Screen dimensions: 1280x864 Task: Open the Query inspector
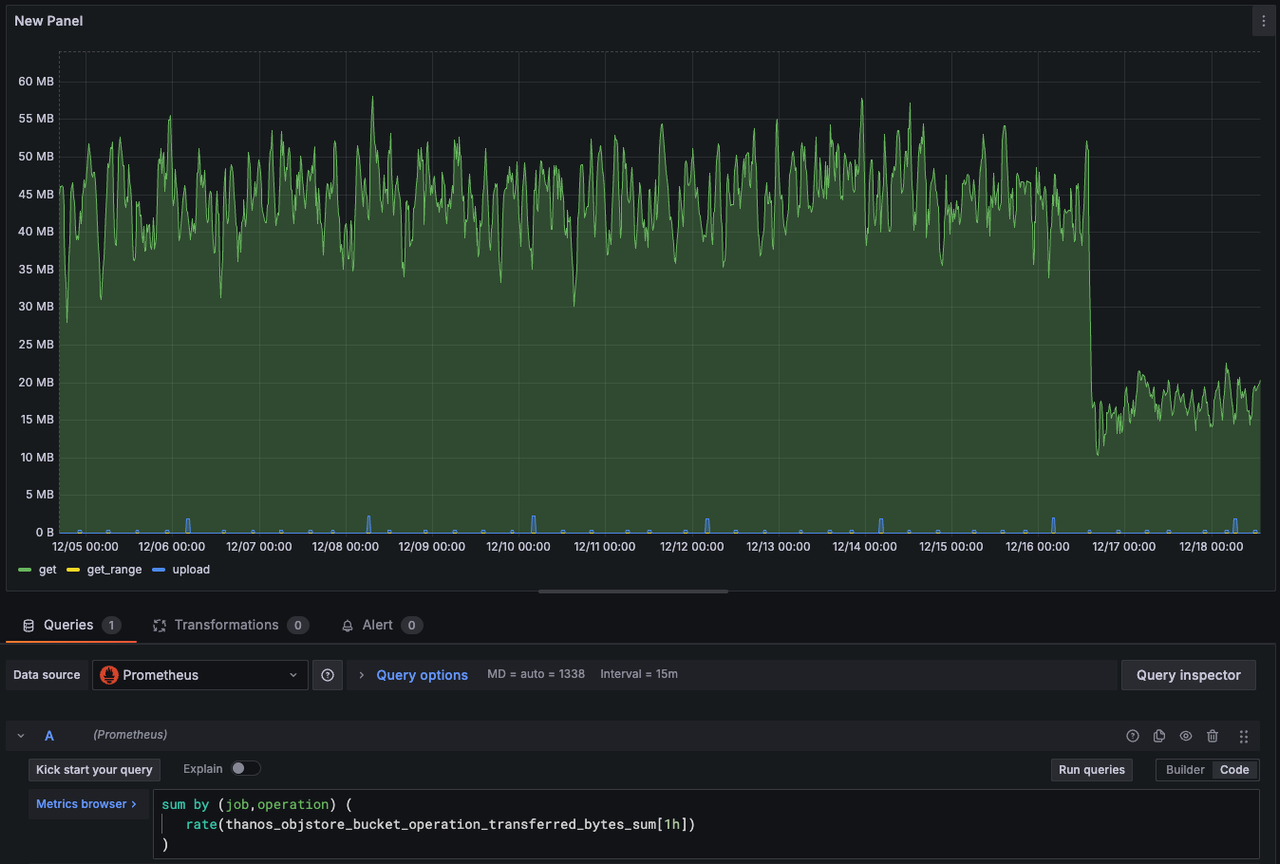pyautogui.click(x=1188, y=675)
